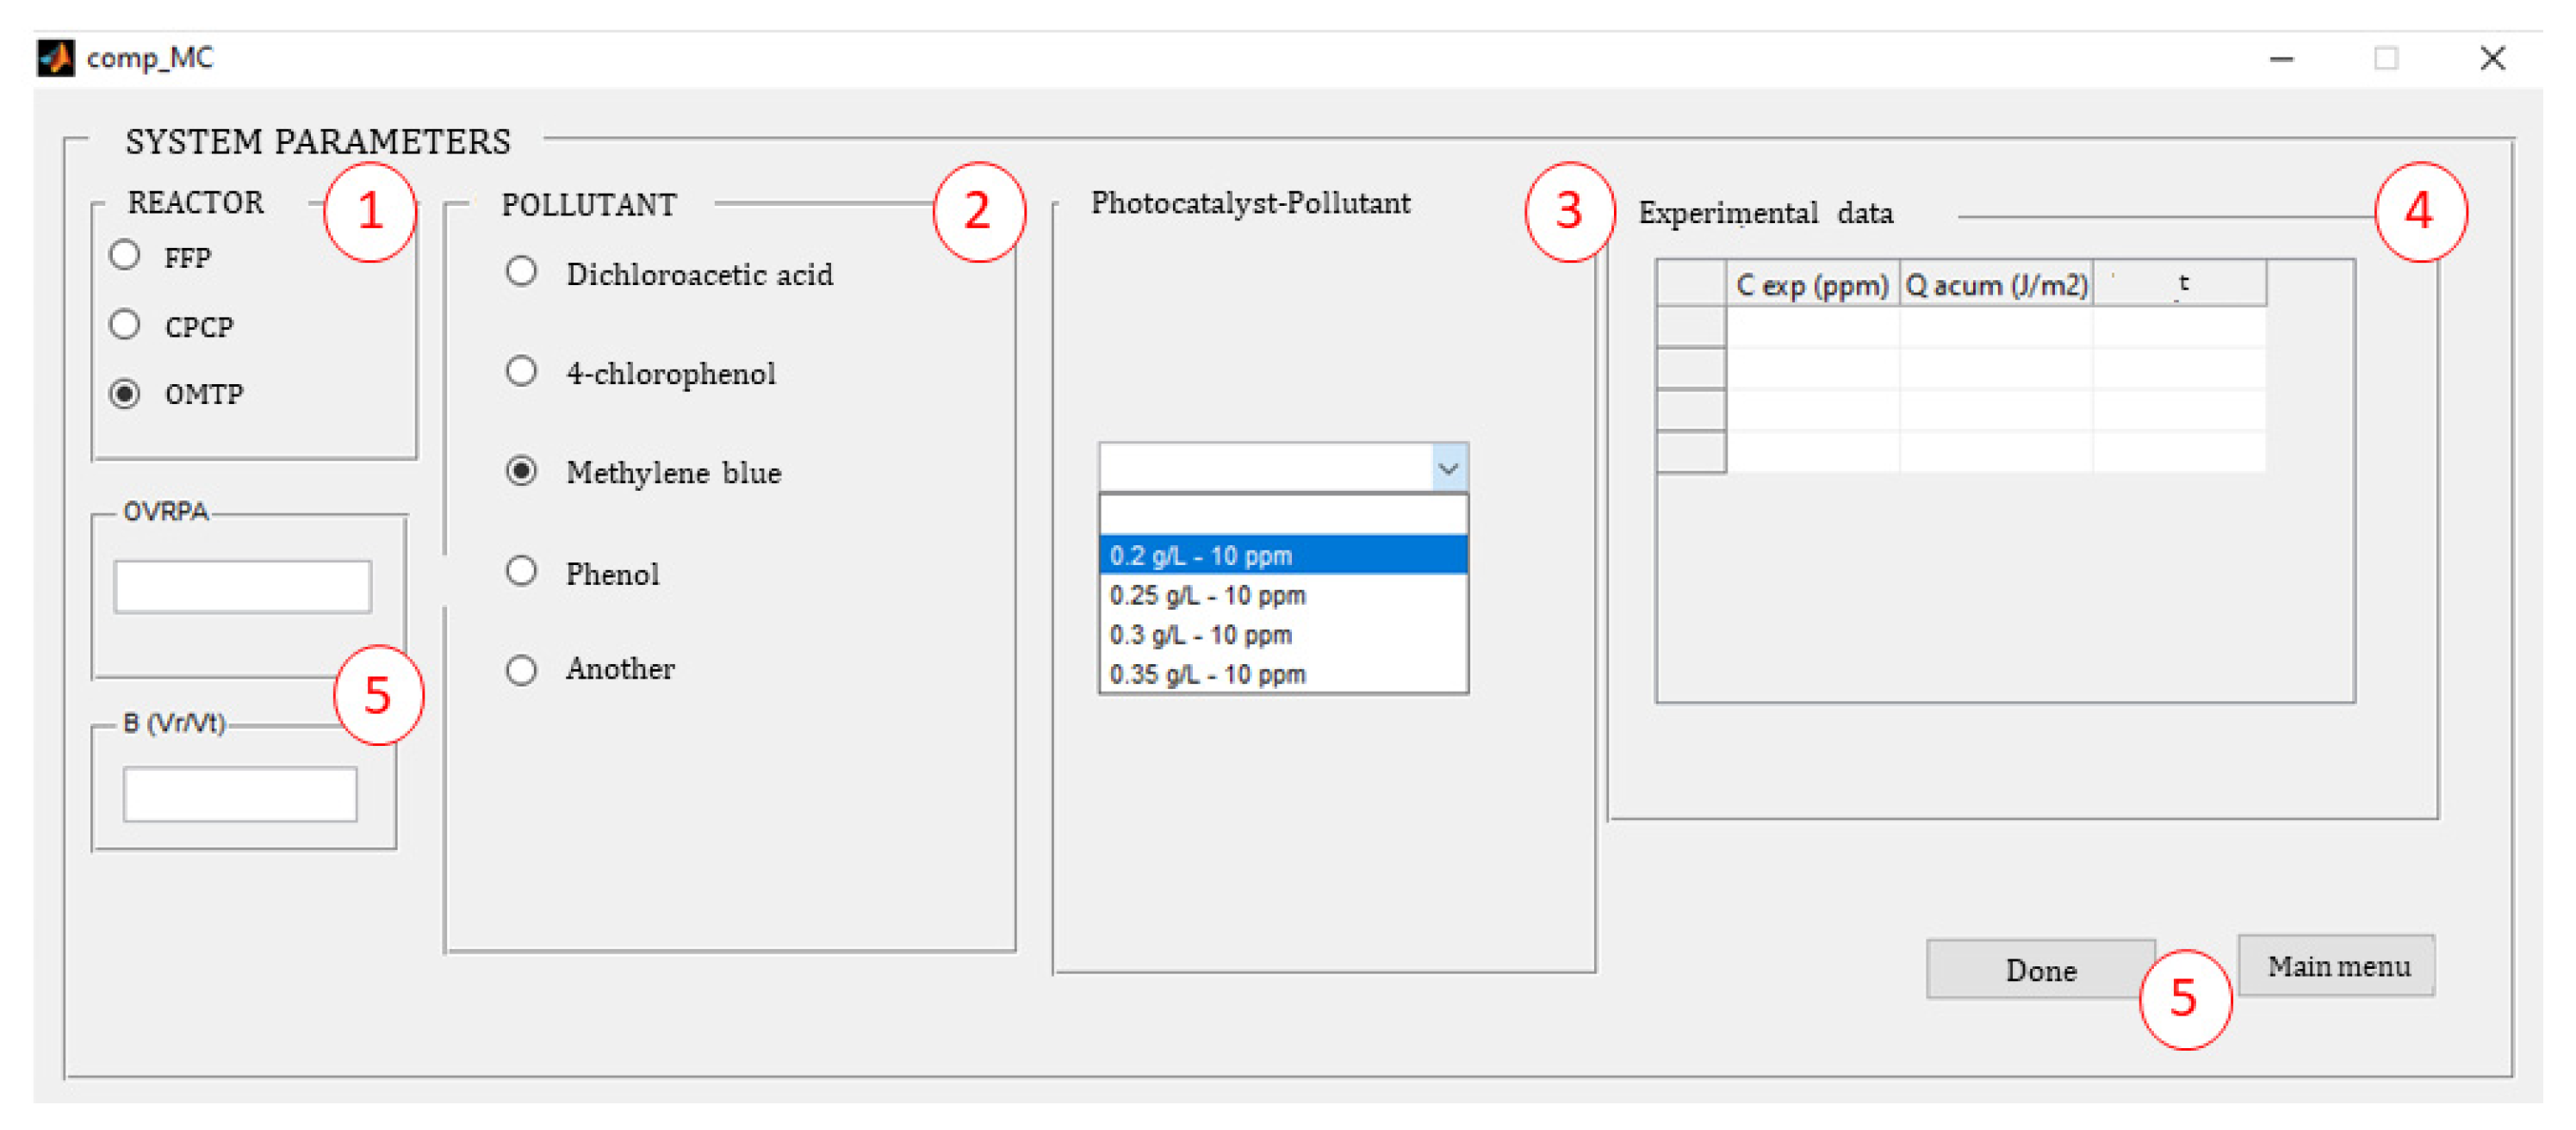Return via the Main menu button
The width and height of the screenshot is (2576, 1130).
[x=2336, y=966]
